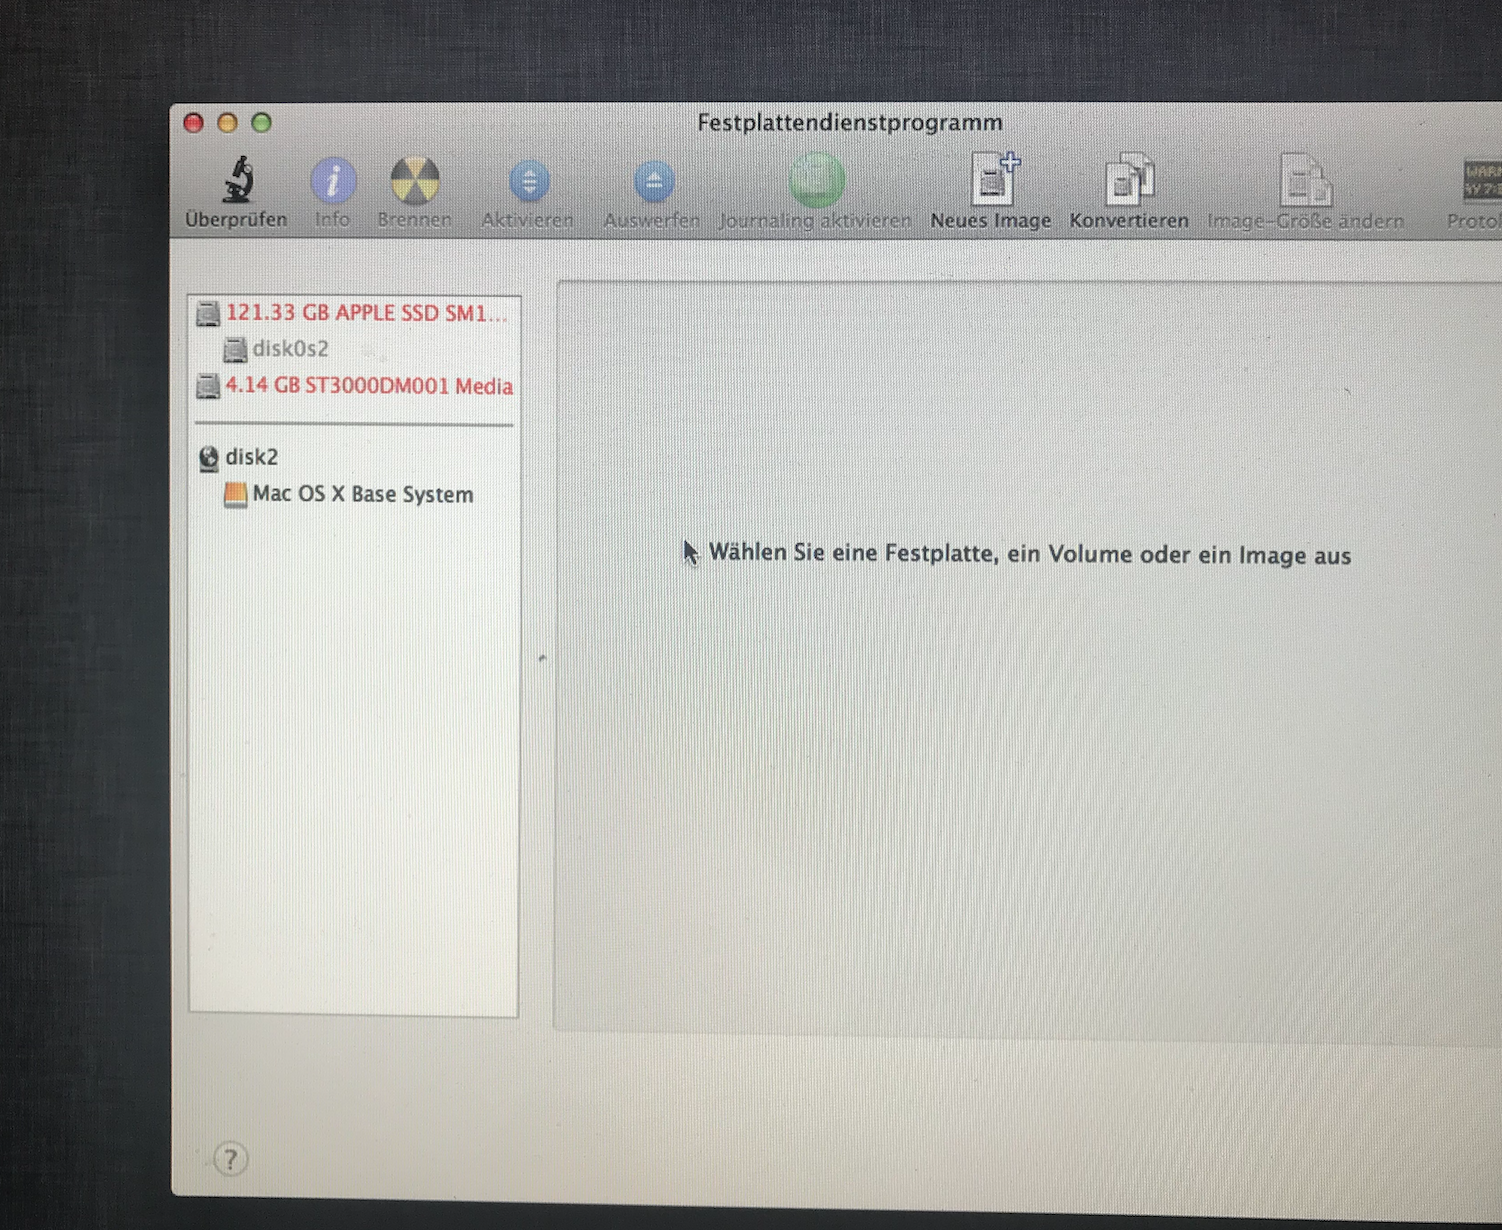Viewport: 1502px width, 1230px height.
Task: Click the red close window button
Action: coord(194,123)
